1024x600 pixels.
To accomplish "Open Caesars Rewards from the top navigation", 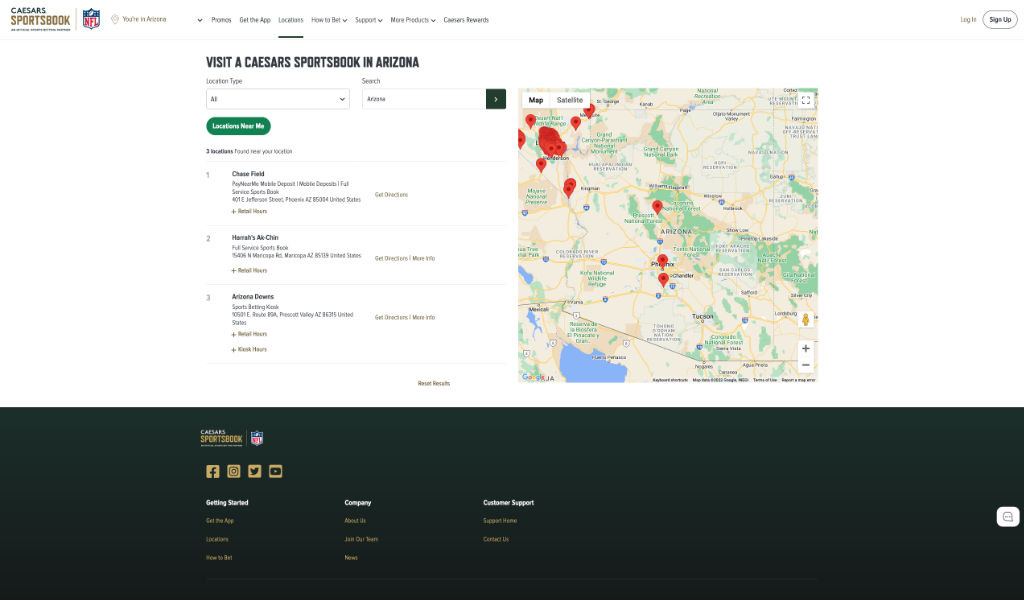I will pyautogui.click(x=466, y=20).
